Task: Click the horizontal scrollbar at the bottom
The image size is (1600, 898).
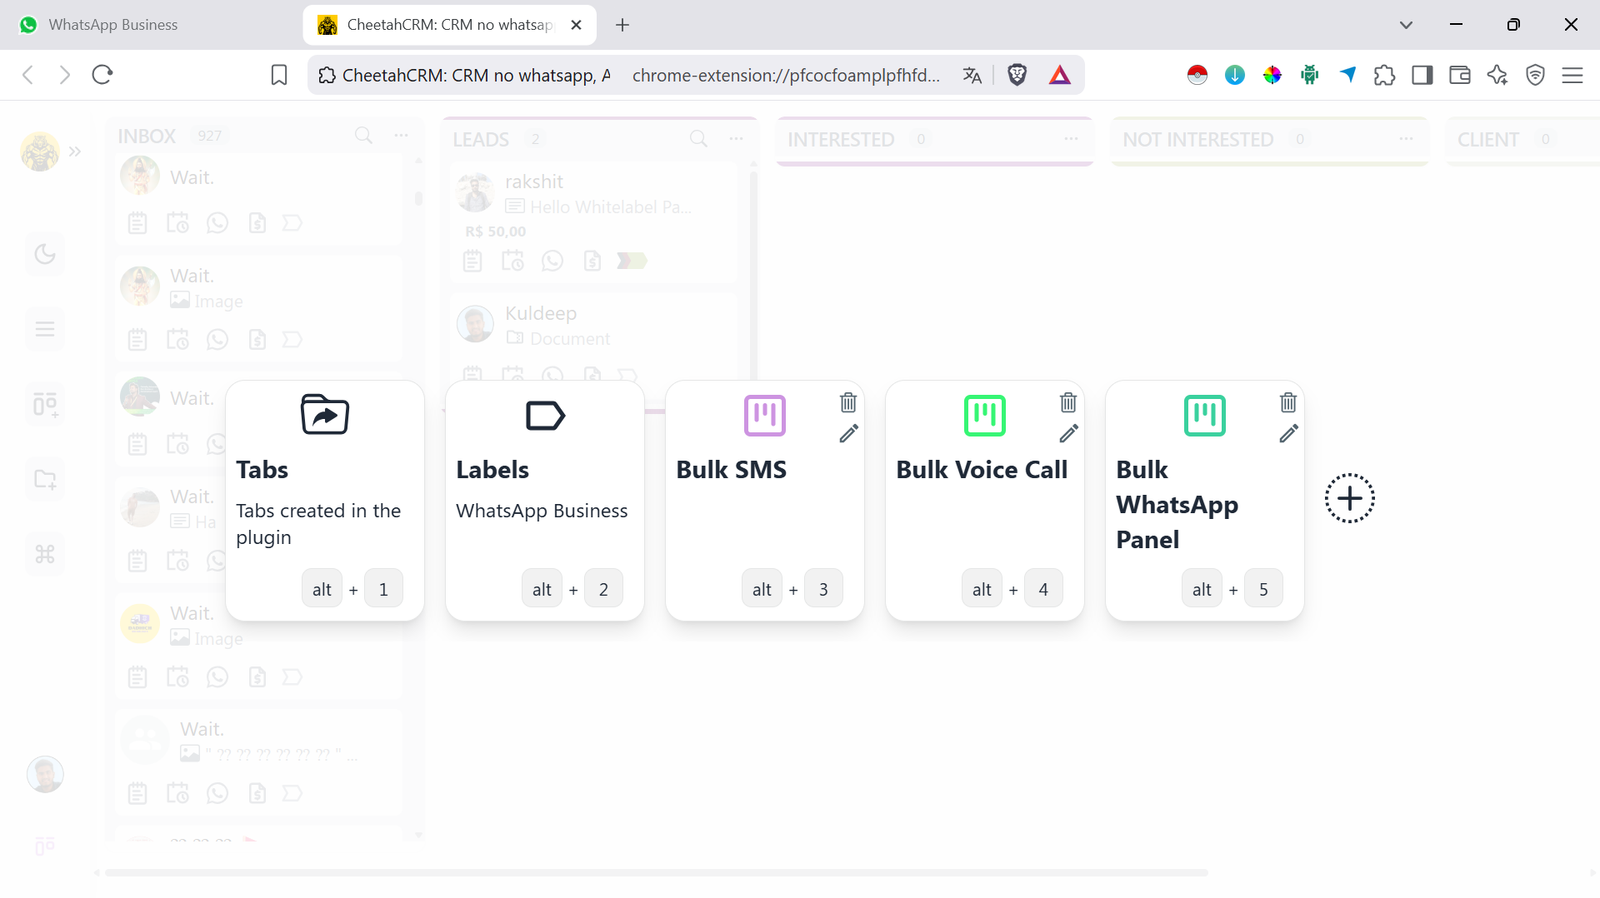Action: pyautogui.click(x=656, y=873)
